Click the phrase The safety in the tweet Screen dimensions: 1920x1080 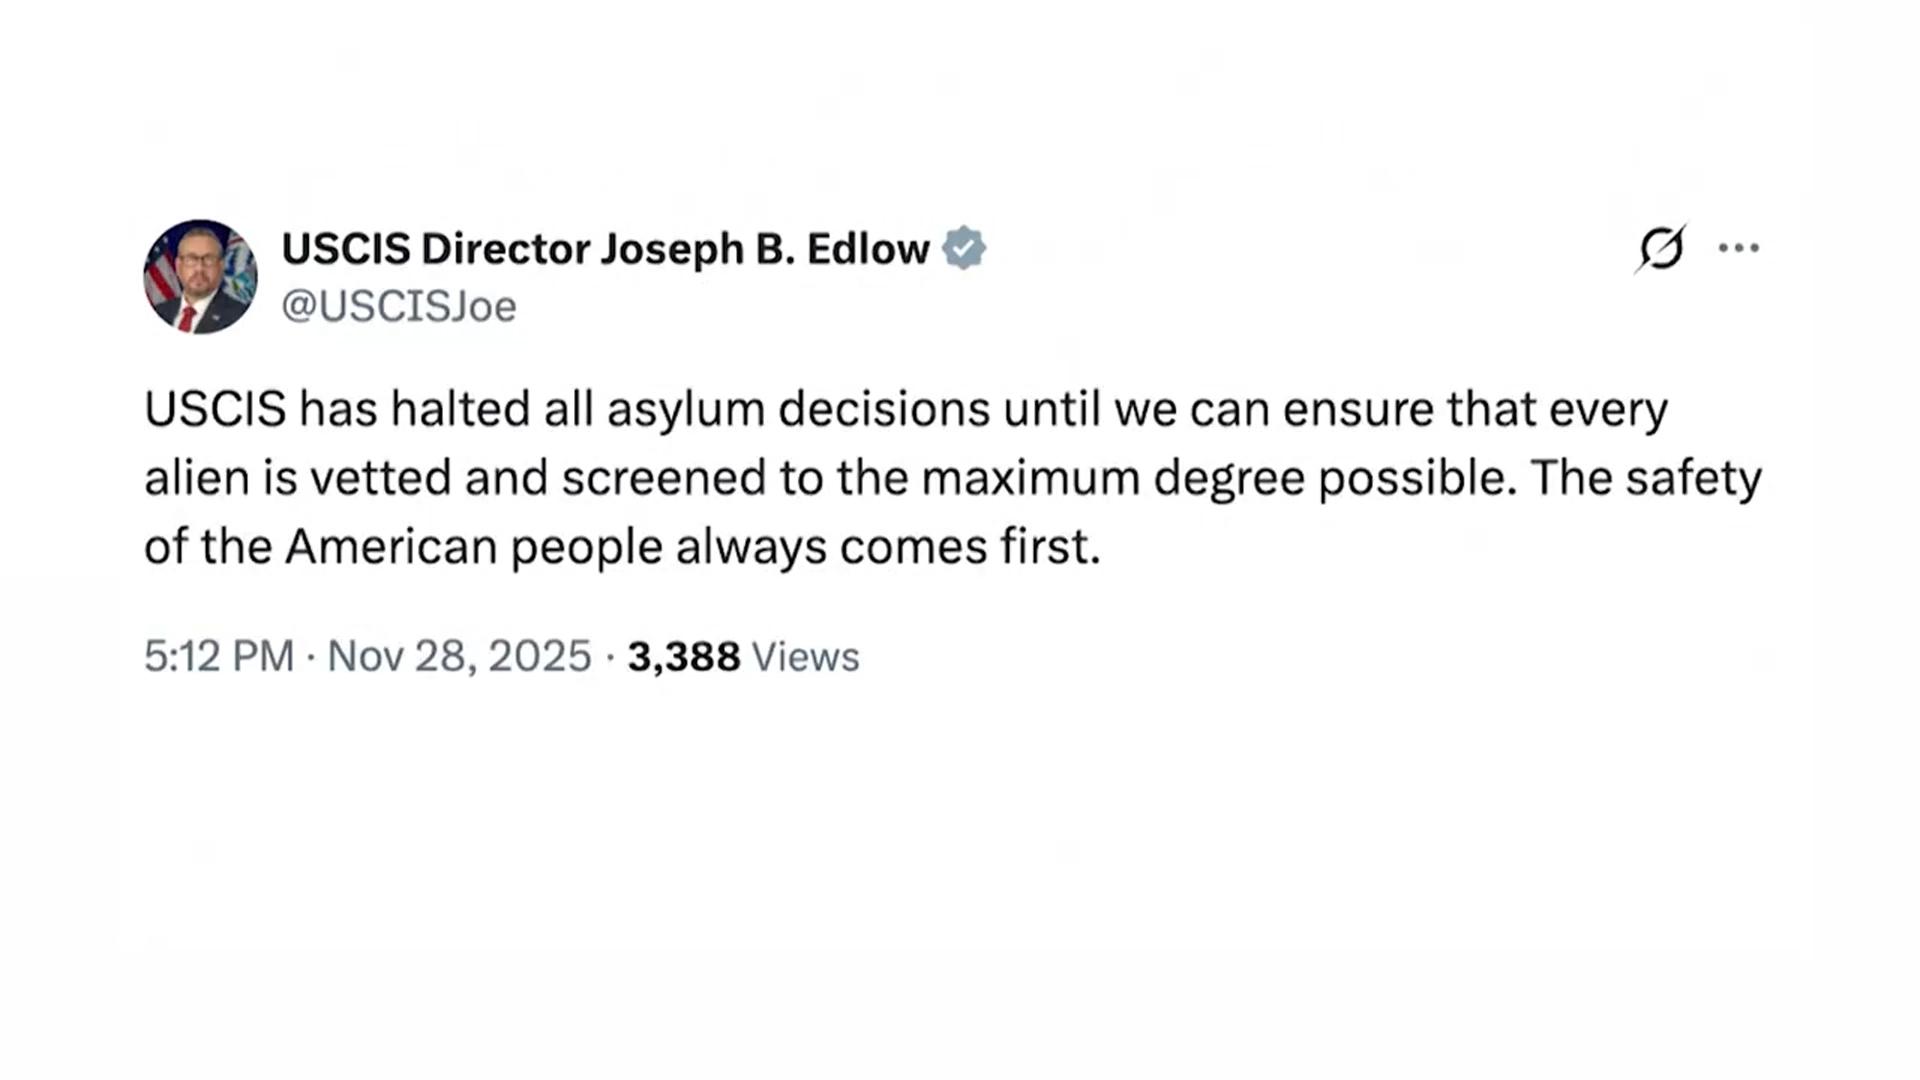[1646, 478]
